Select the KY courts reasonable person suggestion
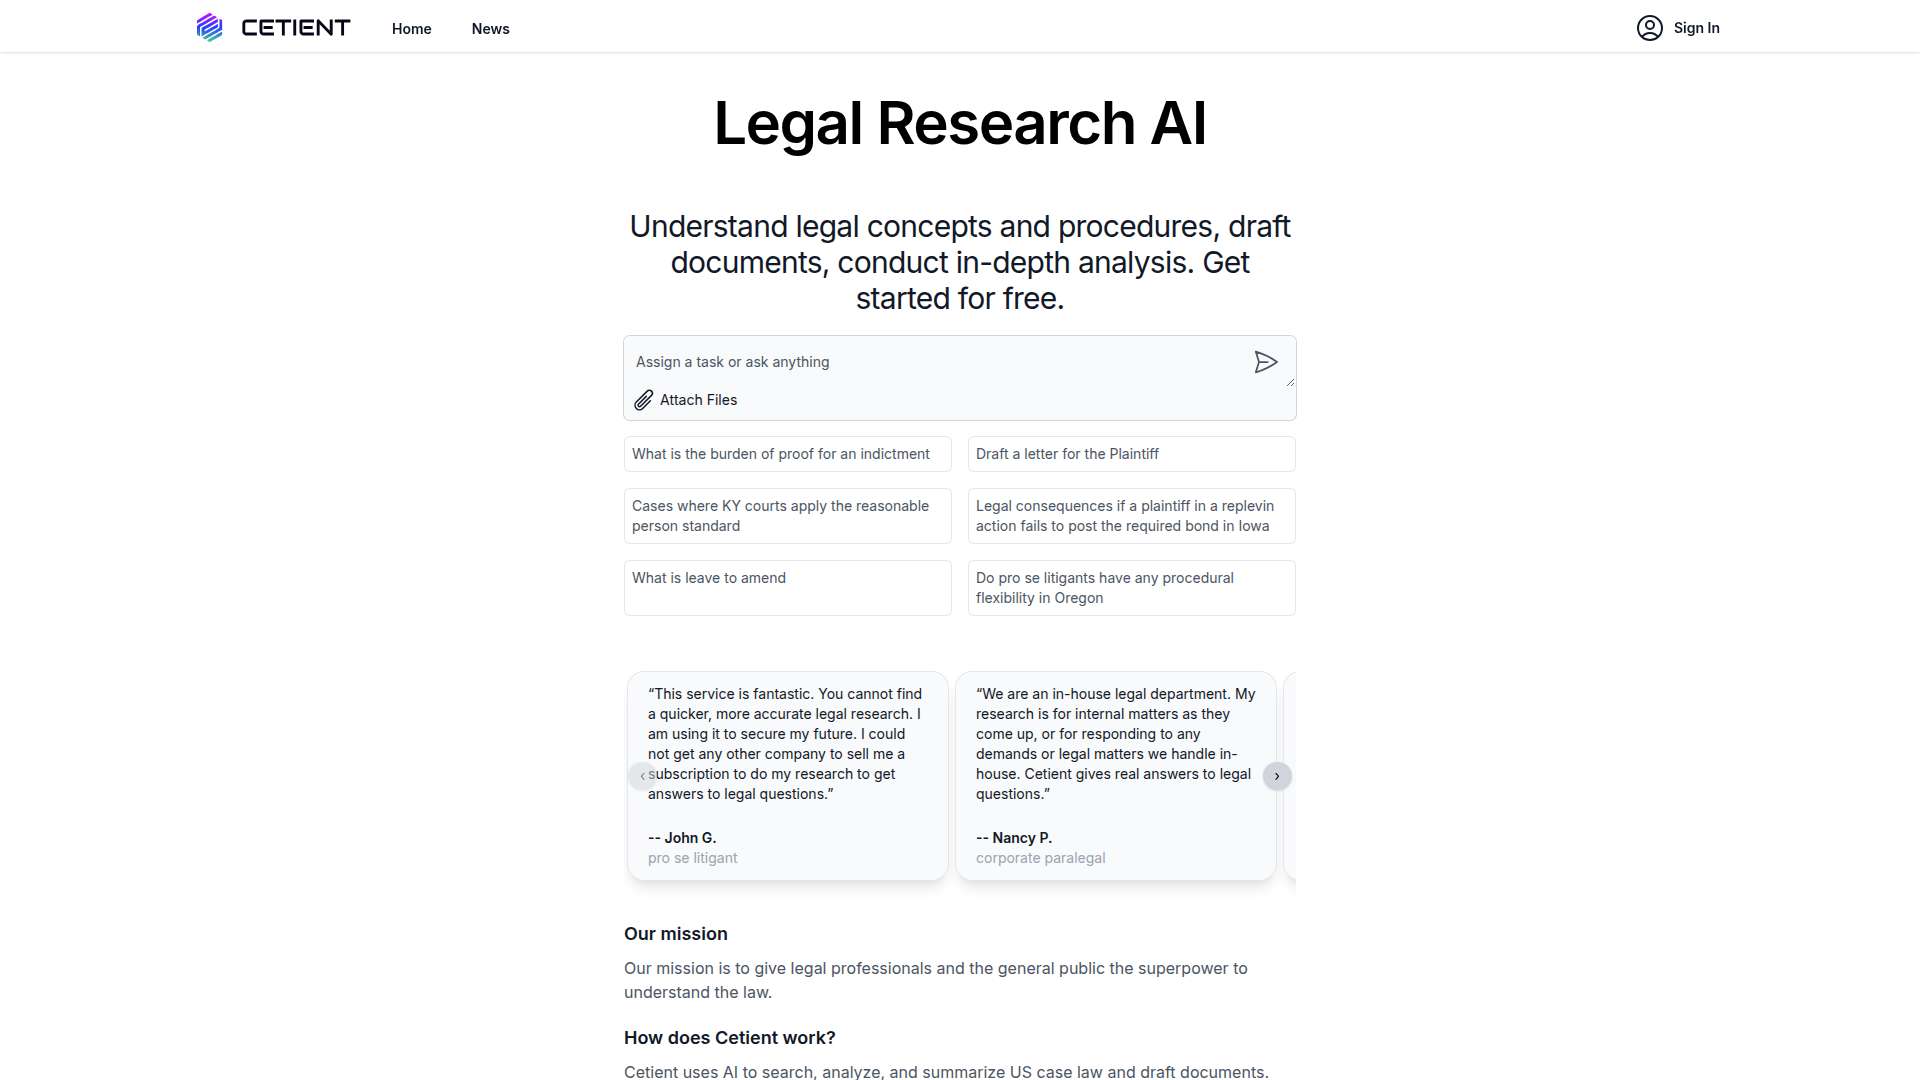Viewport: 1920px width, 1080px height. [x=788, y=516]
